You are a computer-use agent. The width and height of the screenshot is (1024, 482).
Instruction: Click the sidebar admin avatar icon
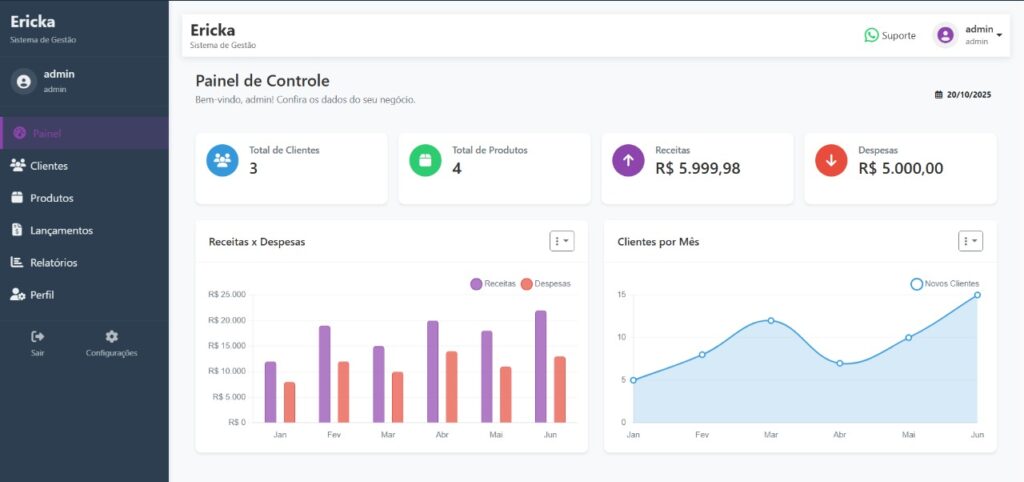coord(23,81)
